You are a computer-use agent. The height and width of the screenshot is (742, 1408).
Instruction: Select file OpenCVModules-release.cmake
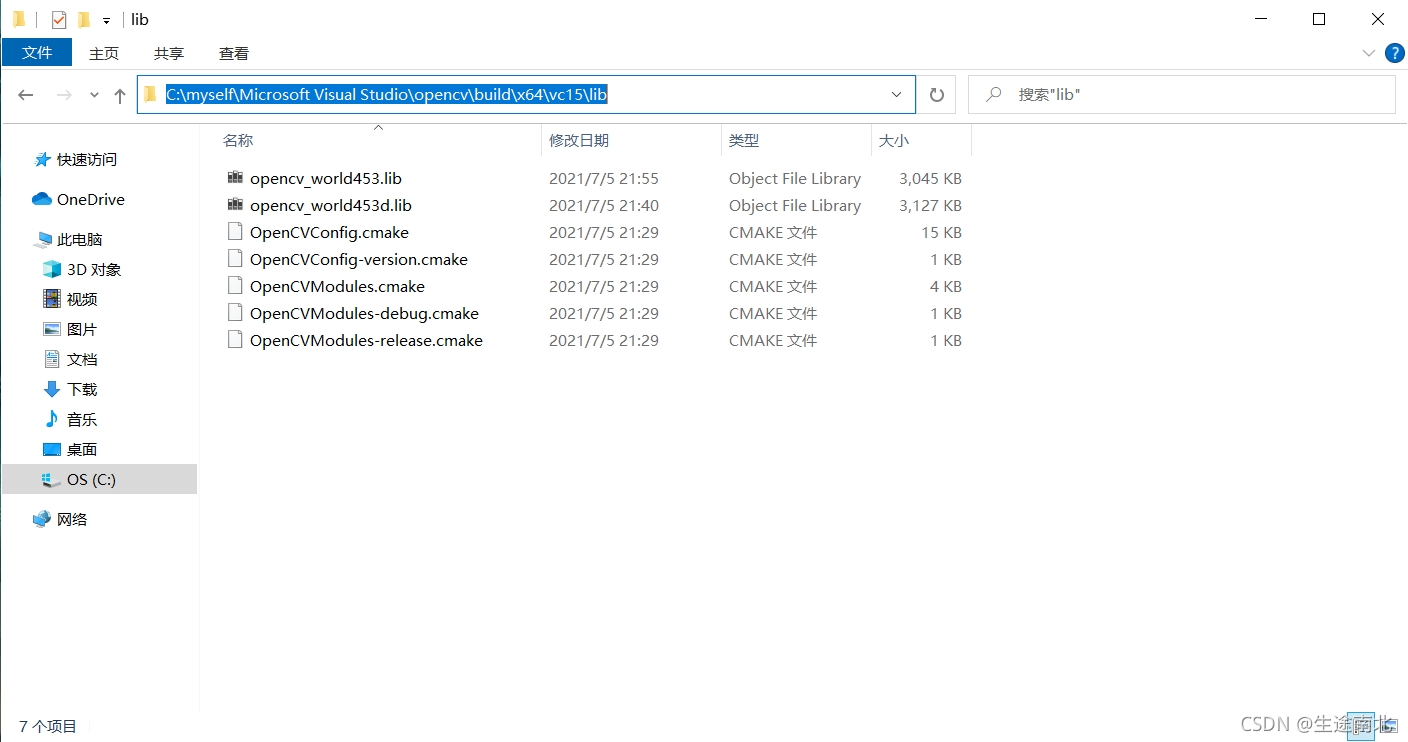(366, 341)
